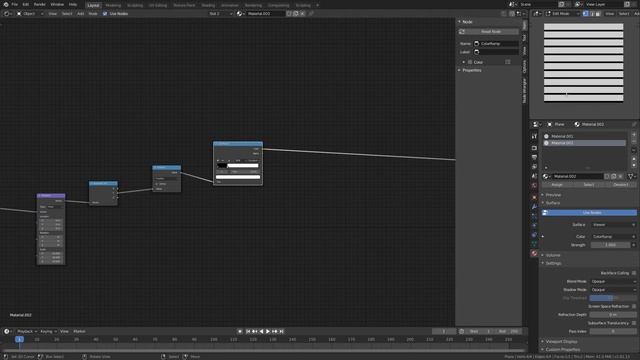Click the Reset Node button

click(x=489, y=32)
